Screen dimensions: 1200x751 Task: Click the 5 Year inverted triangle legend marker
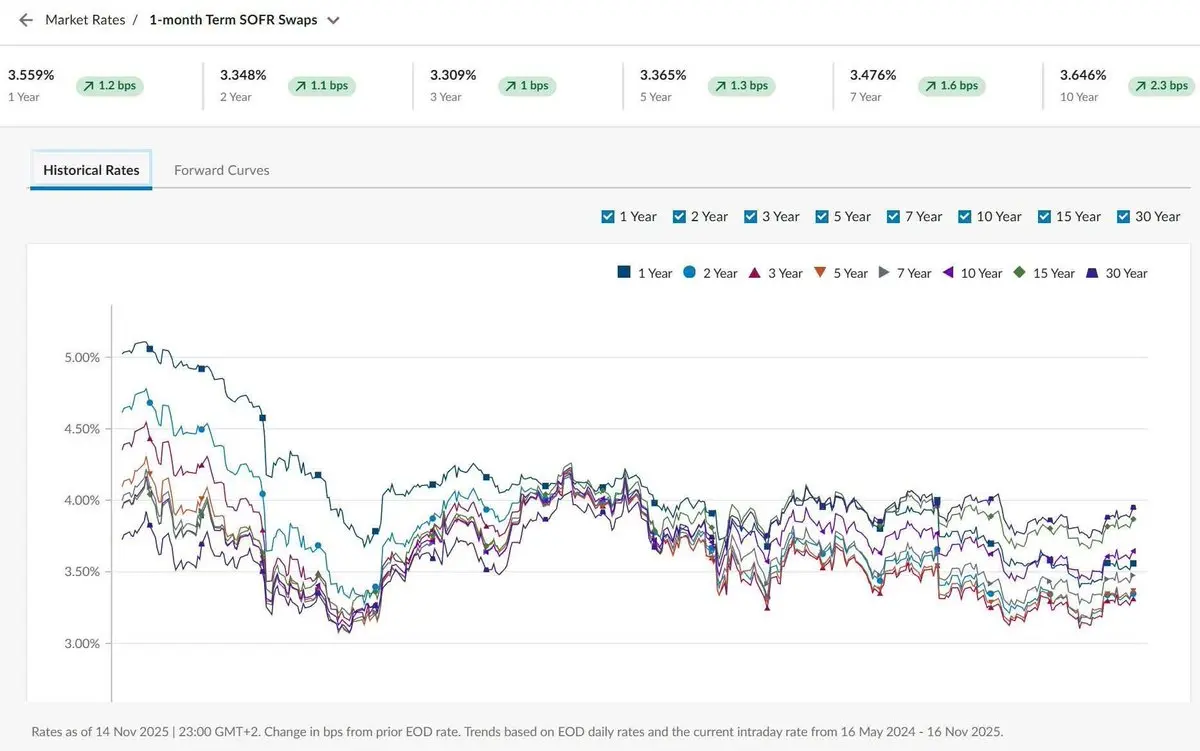click(x=820, y=272)
